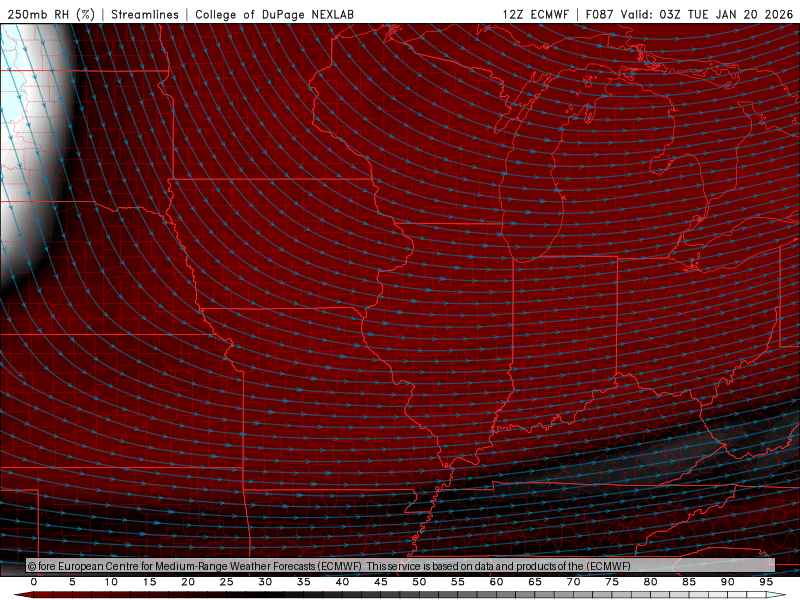This screenshot has width=800, height=600.
Task: Click the '0' label on the color scale
Action: tap(34, 582)
